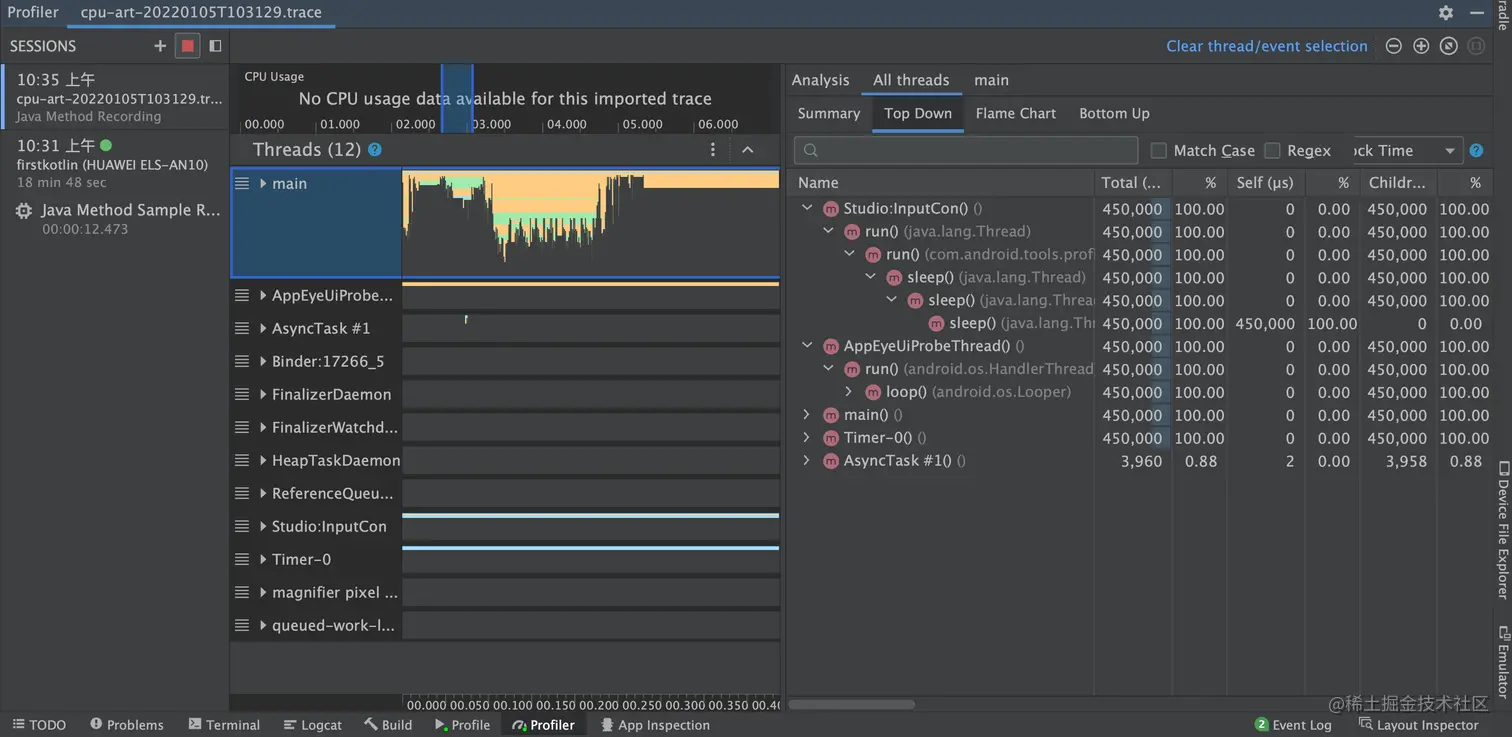This screenshot has height=737, width=1512.
Task: Click the highlighted selection range on CPU timeline
Action: (x=457, y=98)
